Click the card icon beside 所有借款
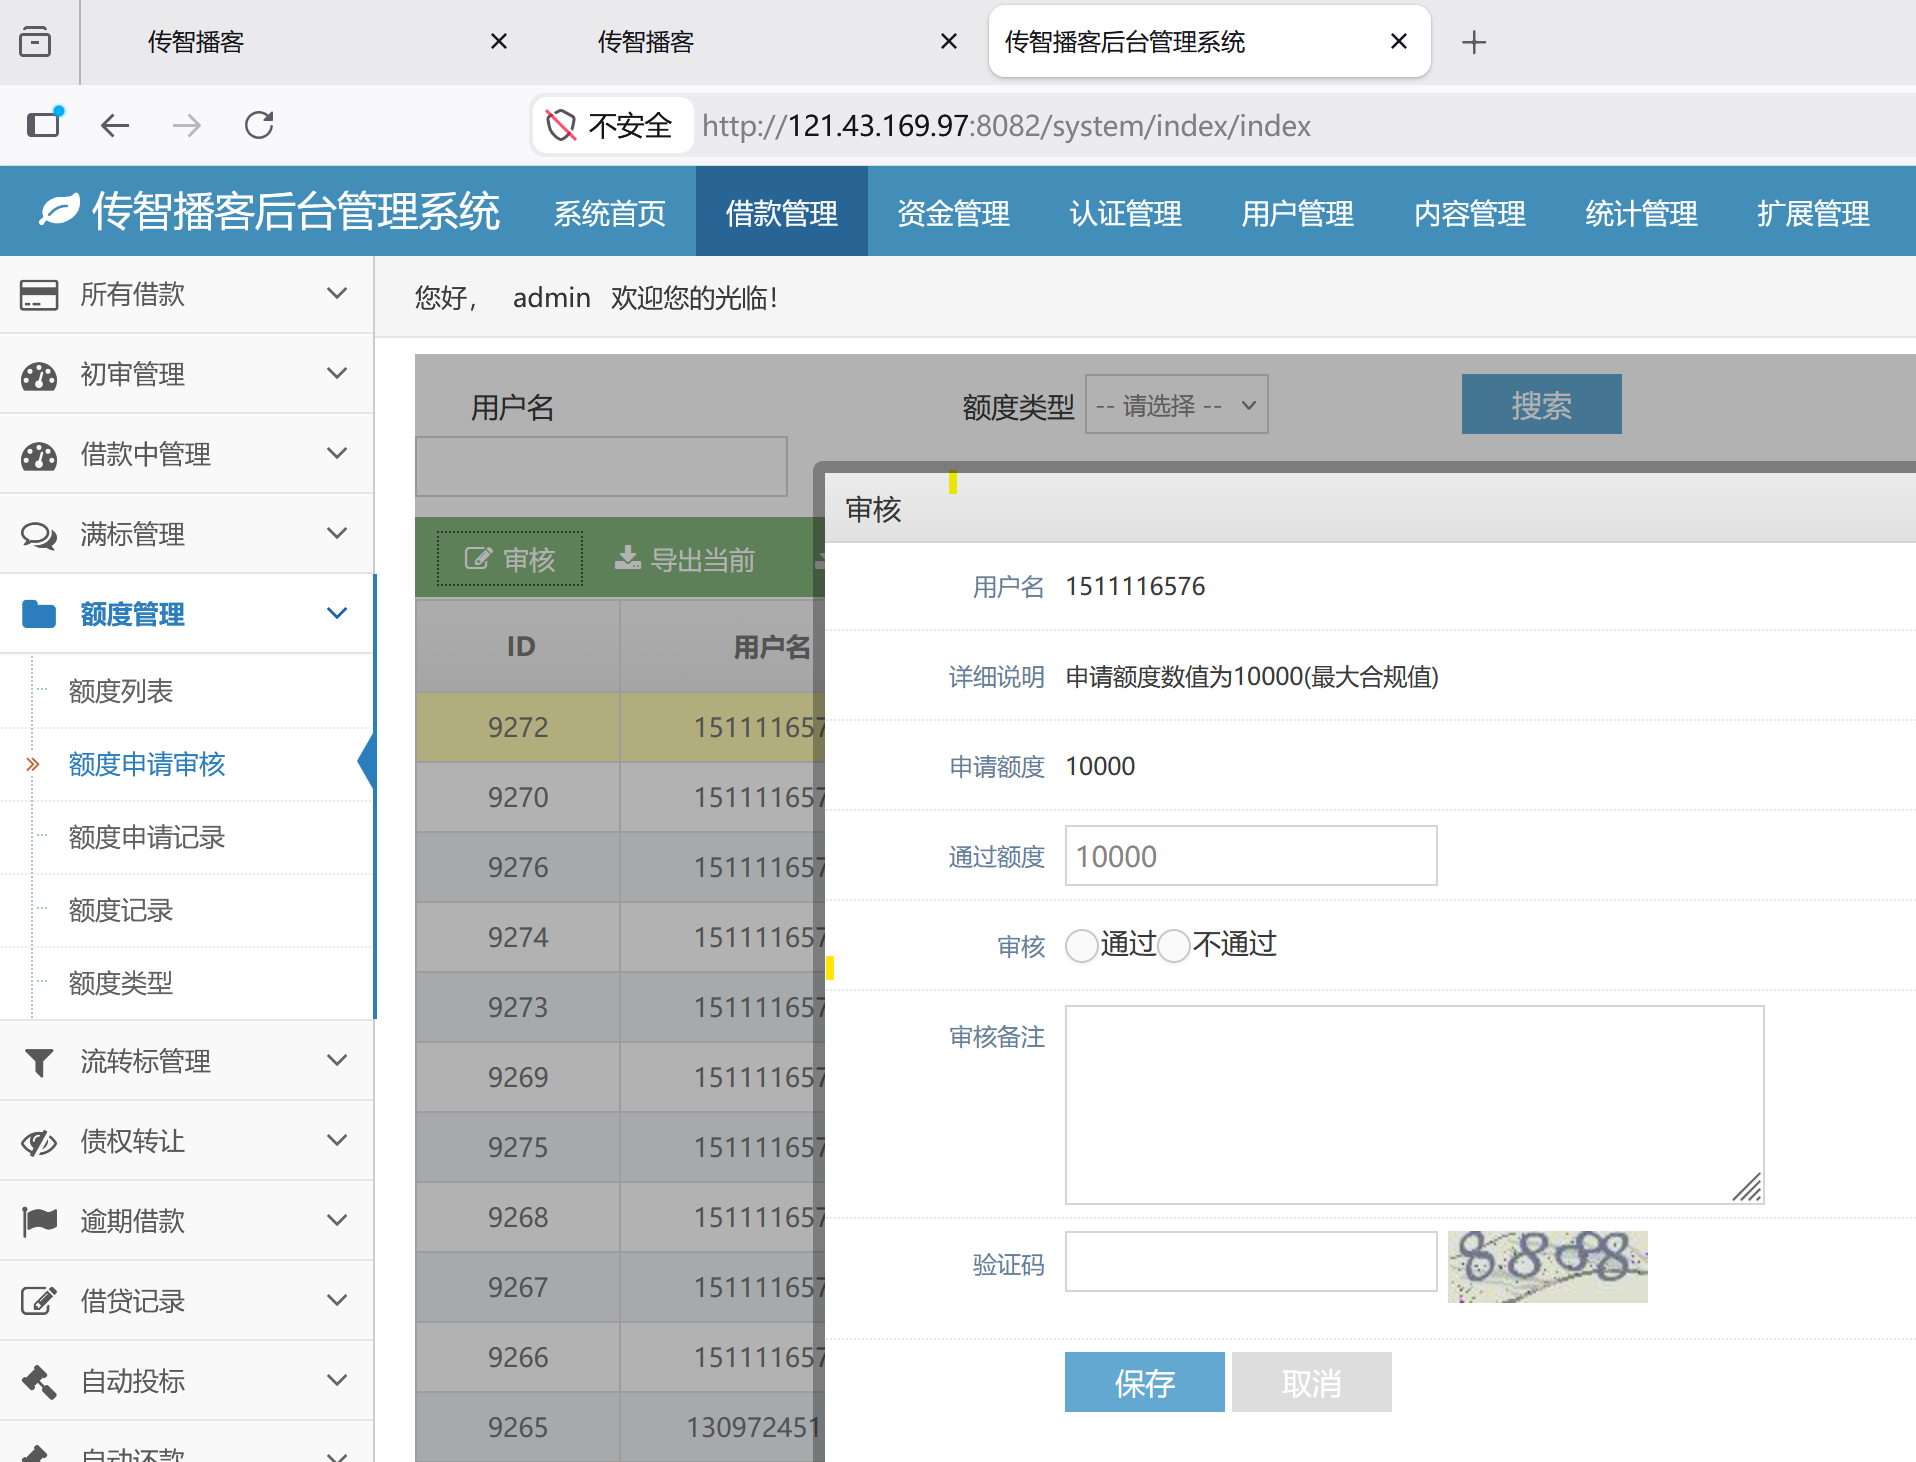The height and width of the screenshot is (1462, 1916). tap(39, 295)
